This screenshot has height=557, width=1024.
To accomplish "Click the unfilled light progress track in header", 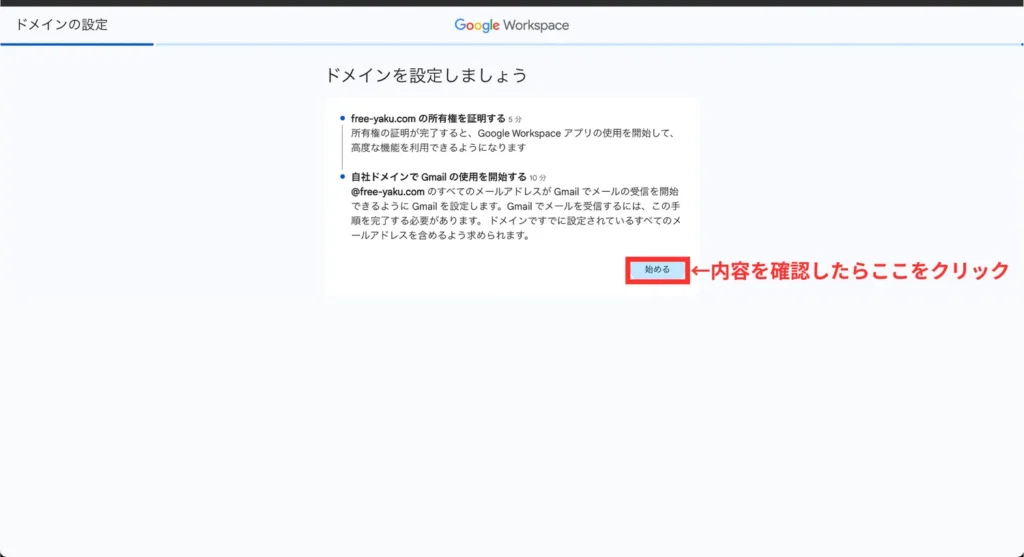I will 588,44.
